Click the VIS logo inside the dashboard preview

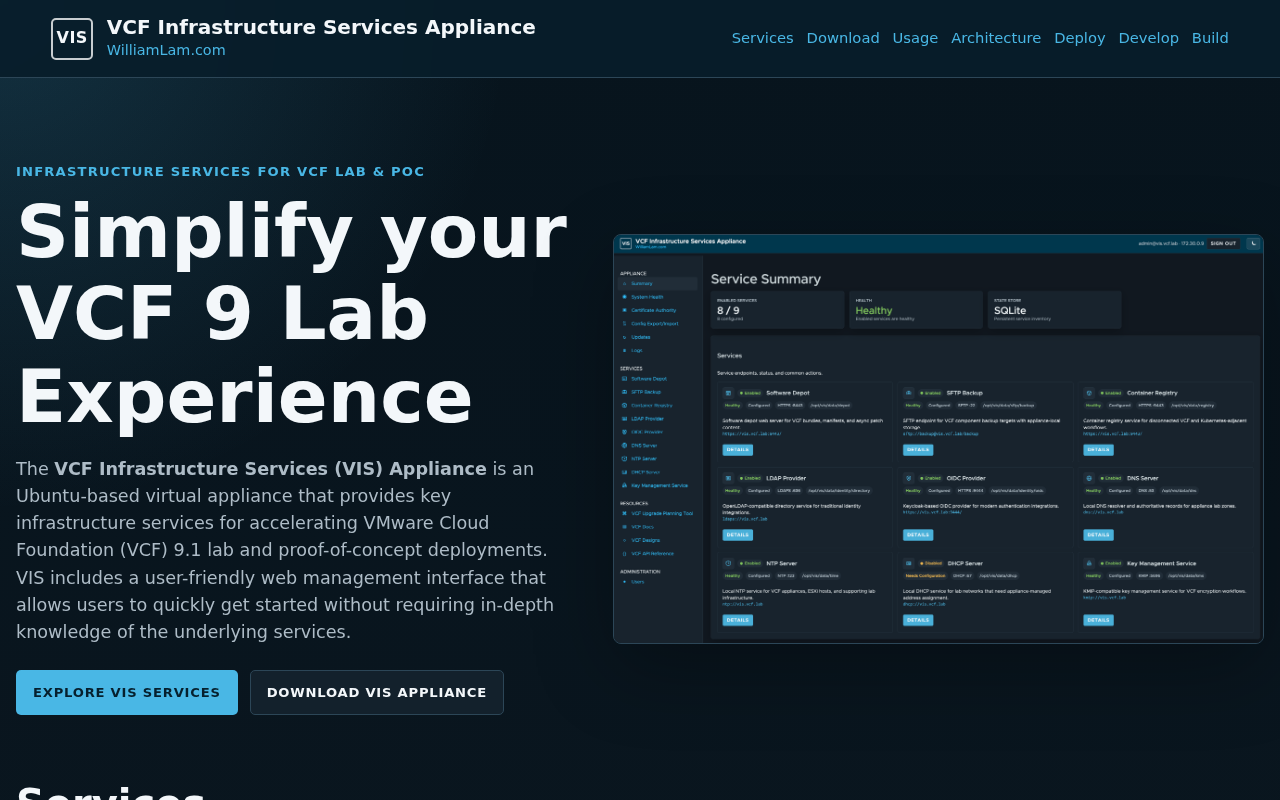pos(626,243)
